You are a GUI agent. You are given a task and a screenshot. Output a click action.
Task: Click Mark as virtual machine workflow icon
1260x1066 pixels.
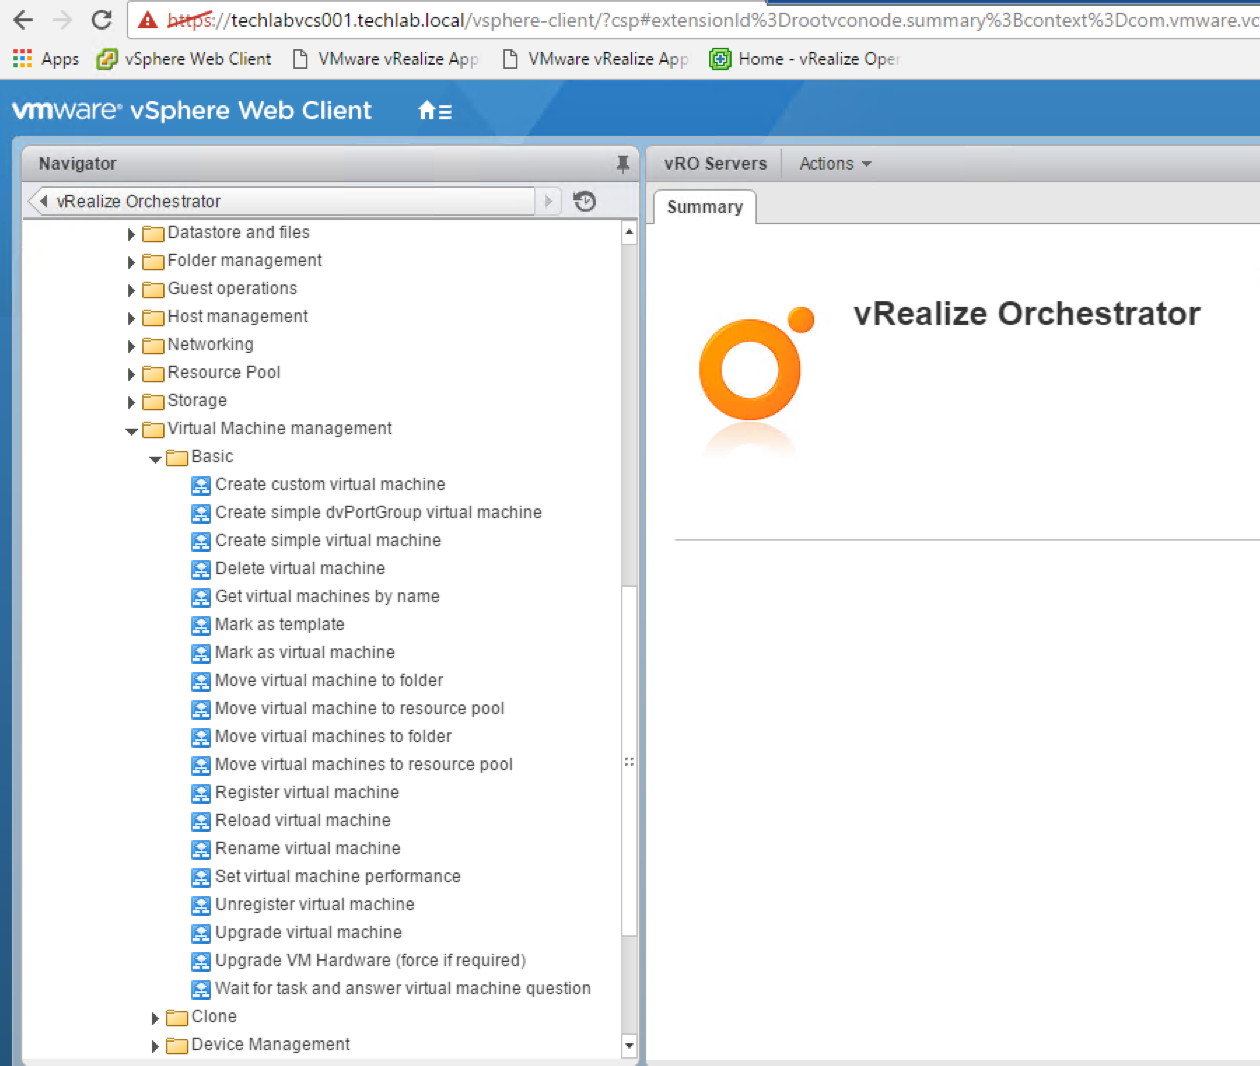point(201,653)
